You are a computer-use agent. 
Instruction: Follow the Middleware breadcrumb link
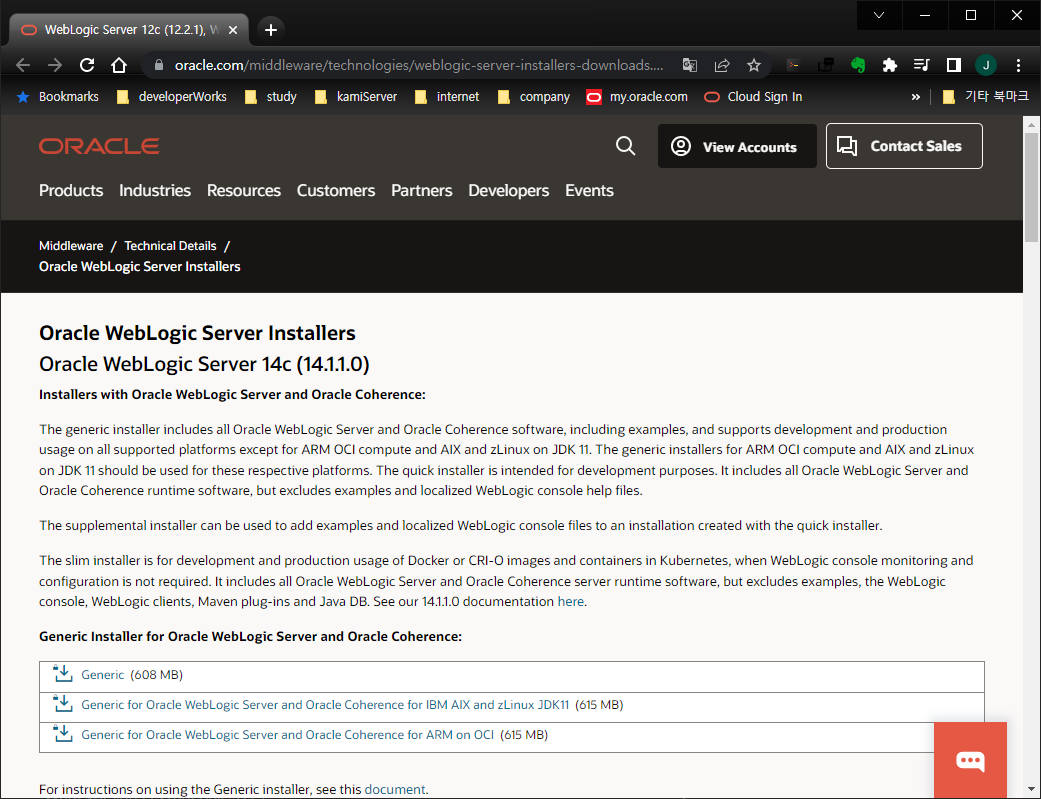point(71,246)
